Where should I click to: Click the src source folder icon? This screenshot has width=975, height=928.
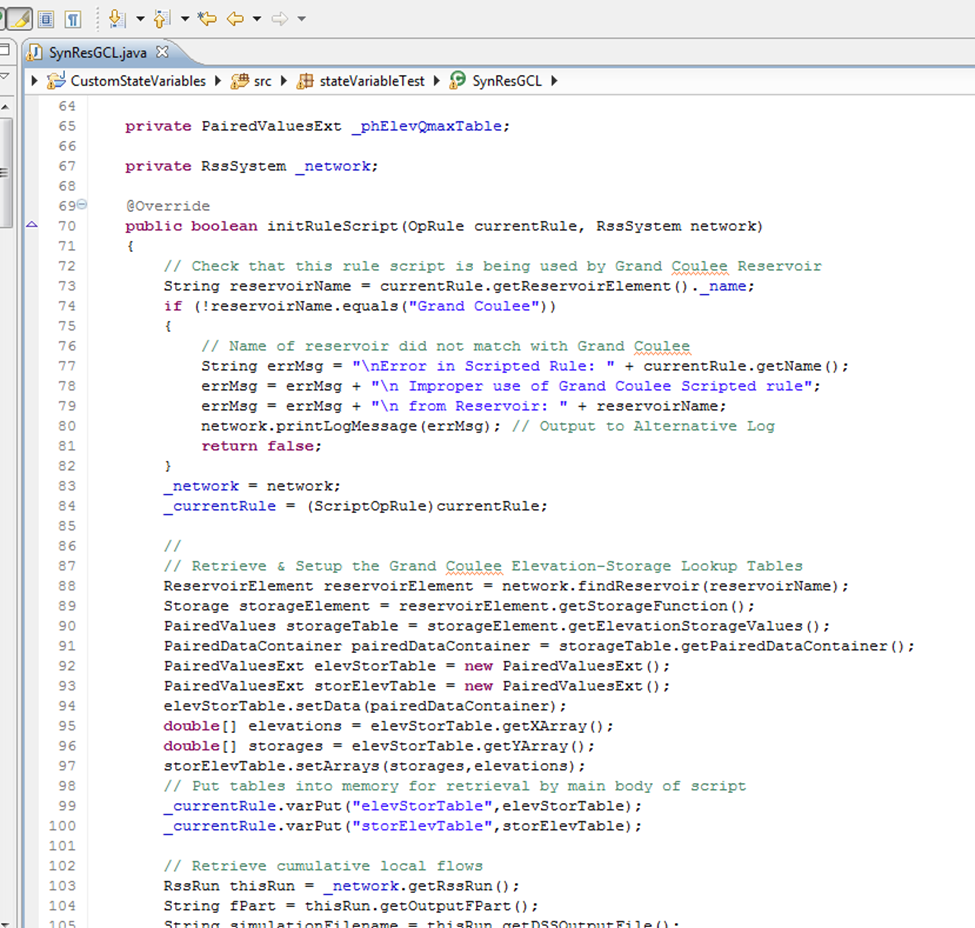tap(239, 81)
